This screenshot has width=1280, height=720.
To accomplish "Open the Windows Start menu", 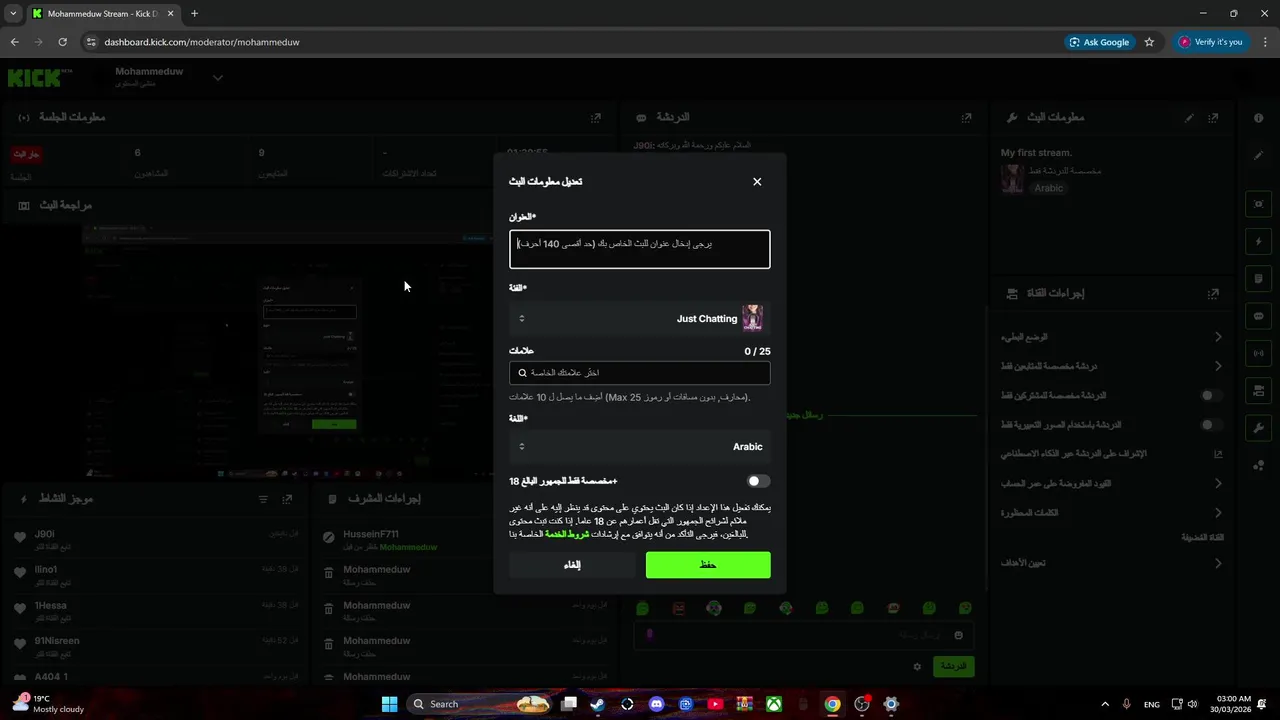I will (x=389, y=704).
